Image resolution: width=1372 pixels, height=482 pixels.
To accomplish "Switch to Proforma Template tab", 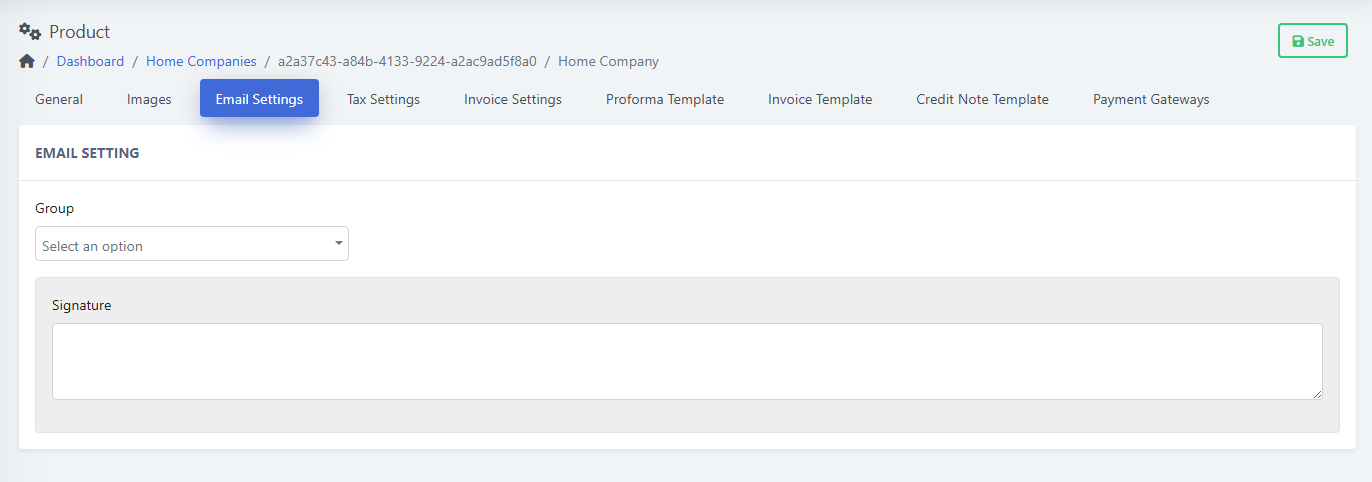I will click(665, 99).
